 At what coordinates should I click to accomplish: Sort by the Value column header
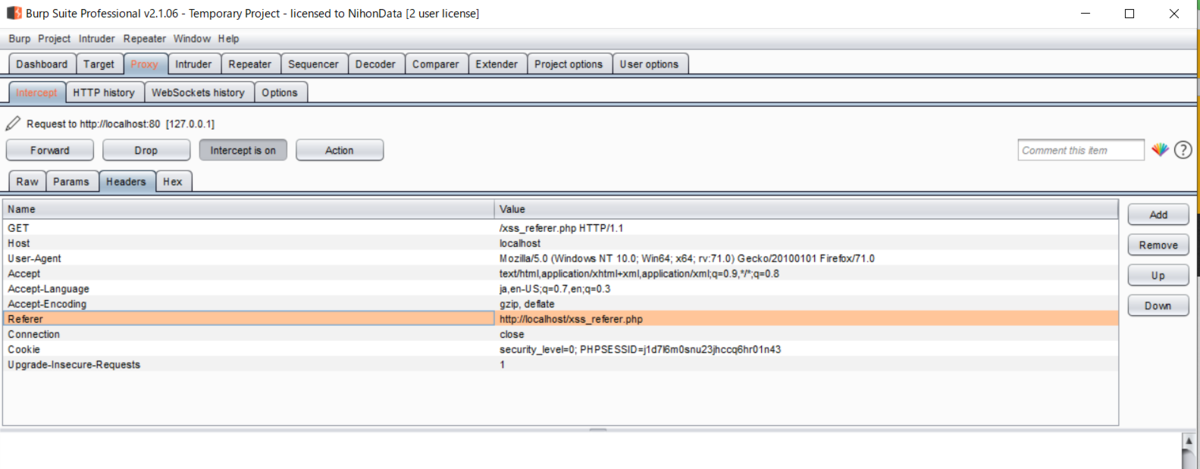point(807,209)
